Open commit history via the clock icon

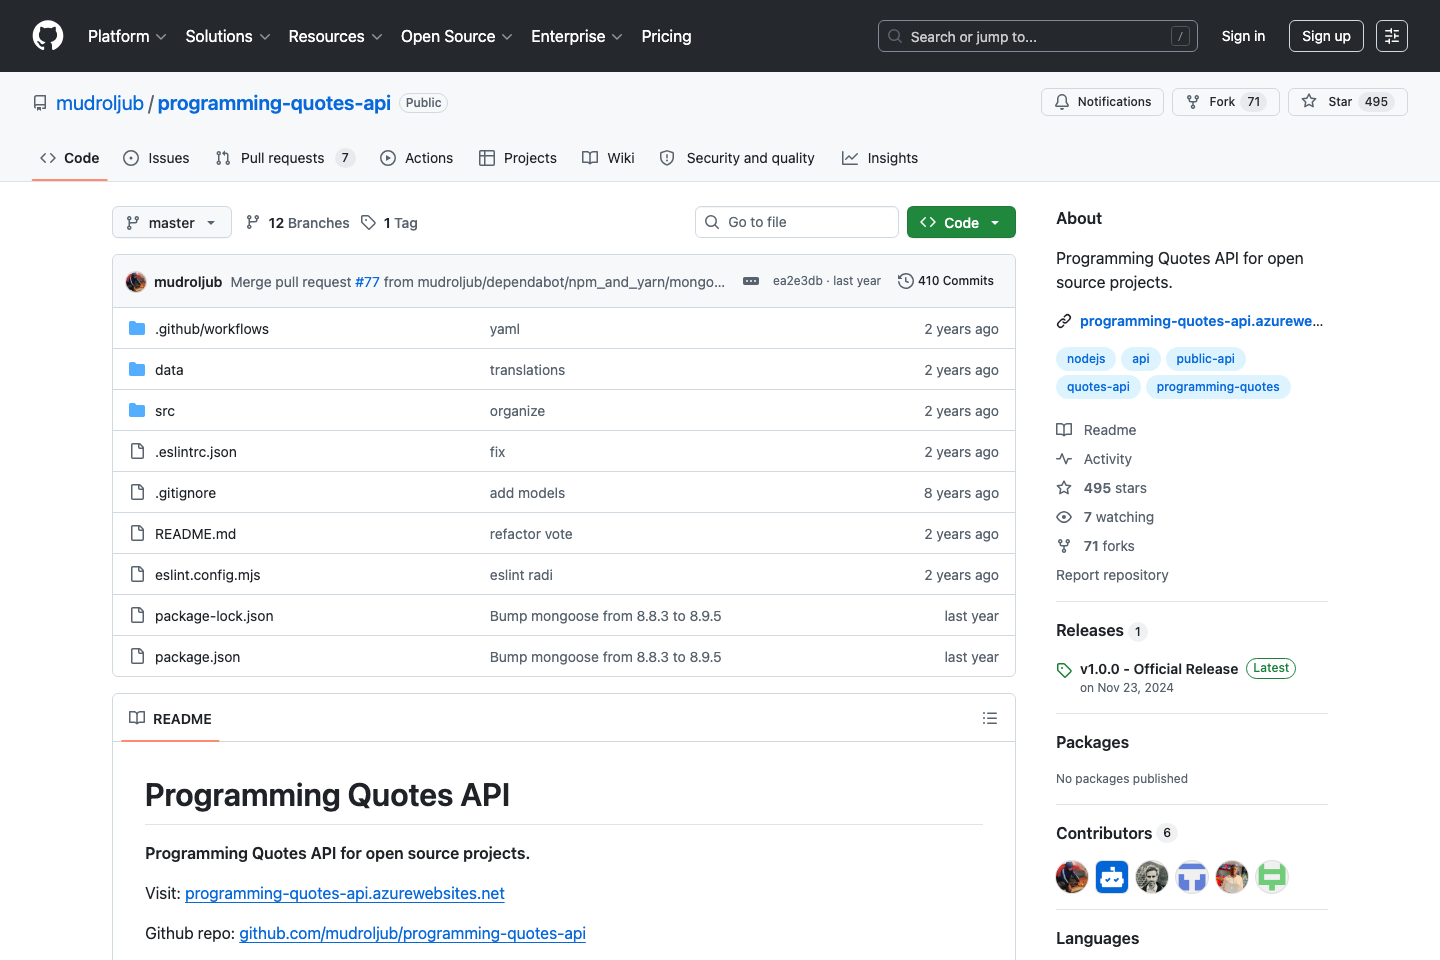tap(905, 280)
